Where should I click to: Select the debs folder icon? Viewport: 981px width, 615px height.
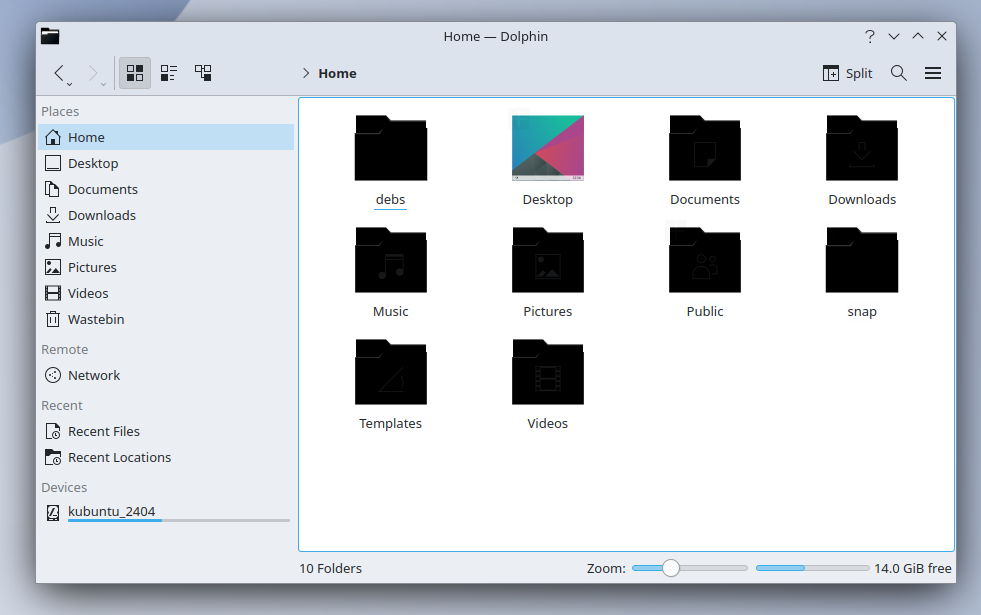pyautogui.click(x=390, y=148)
